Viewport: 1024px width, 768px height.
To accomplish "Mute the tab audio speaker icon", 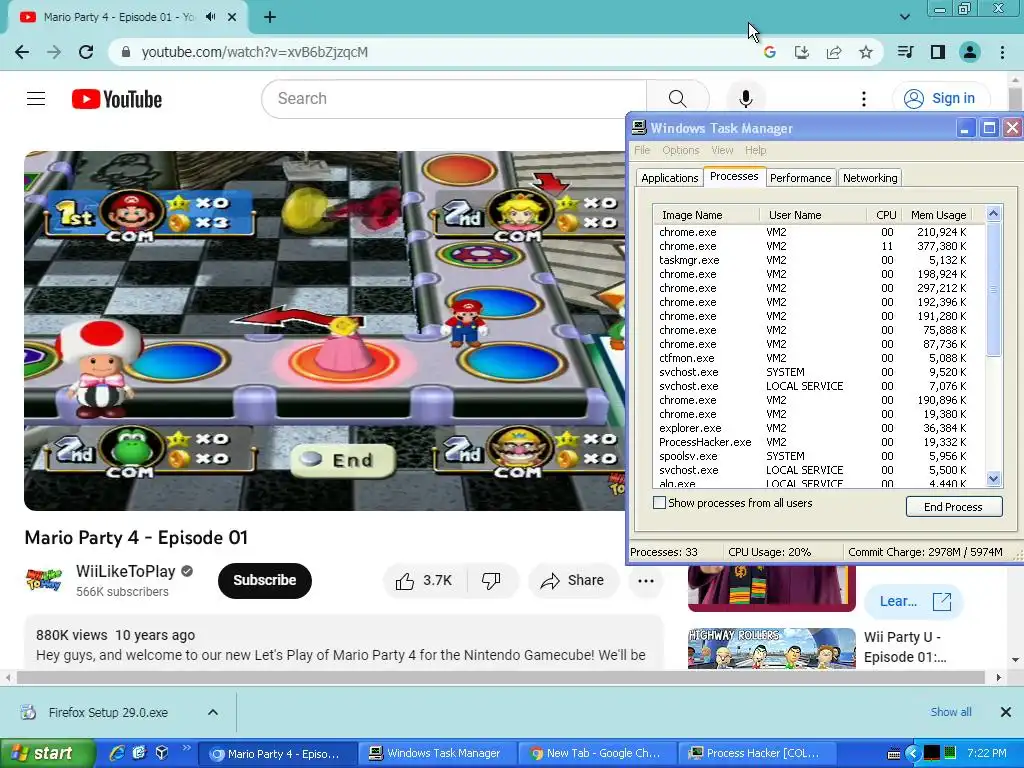I will coord(210,17).
